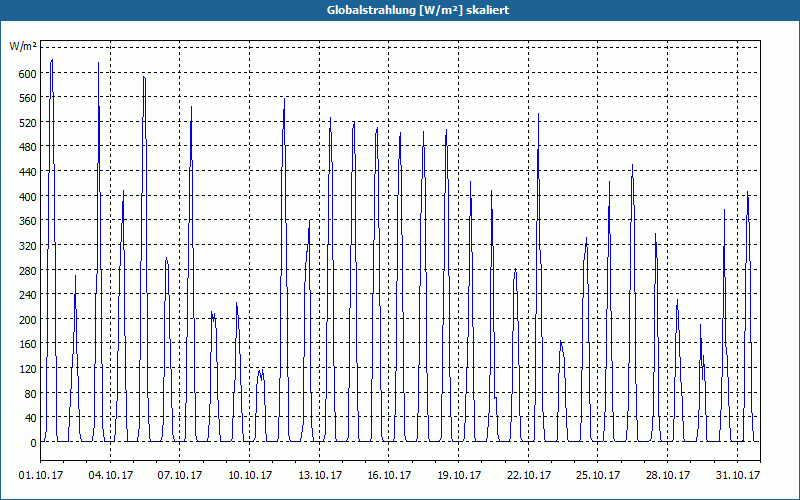
Task: Click the 480 y-axis value
Action: coord(27,147)
